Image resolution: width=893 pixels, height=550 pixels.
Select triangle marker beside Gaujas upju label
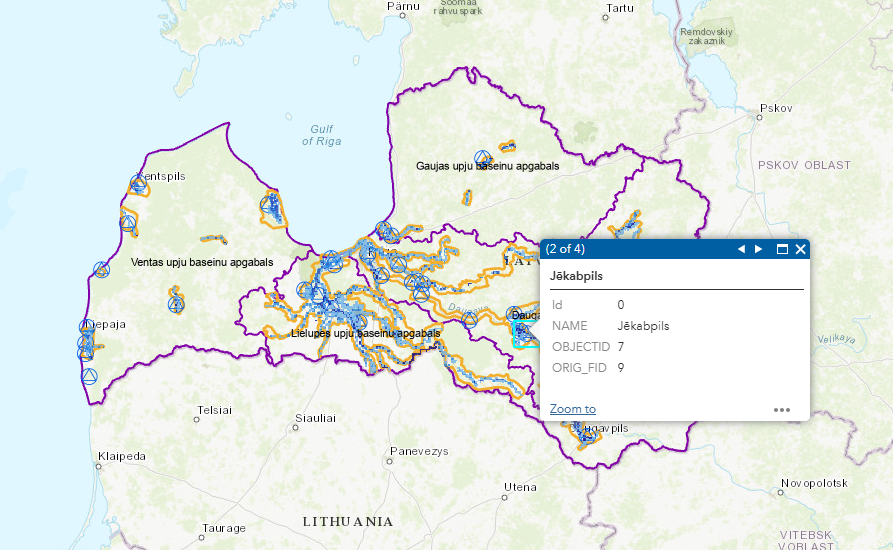point(483,158)
